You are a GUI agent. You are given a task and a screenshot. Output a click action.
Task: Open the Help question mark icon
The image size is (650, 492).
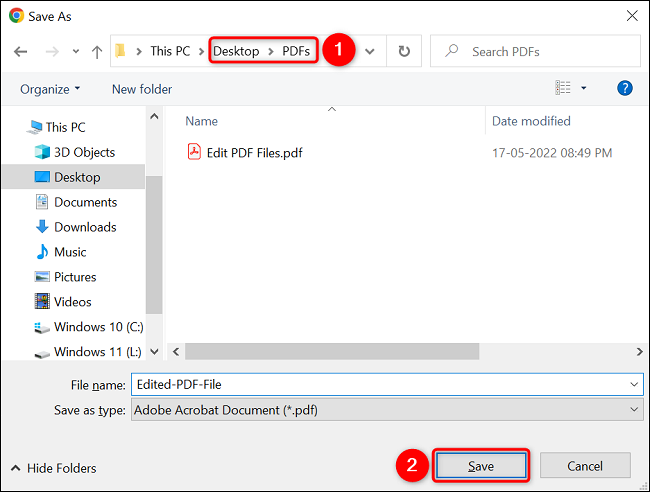(x=625, y=89)
